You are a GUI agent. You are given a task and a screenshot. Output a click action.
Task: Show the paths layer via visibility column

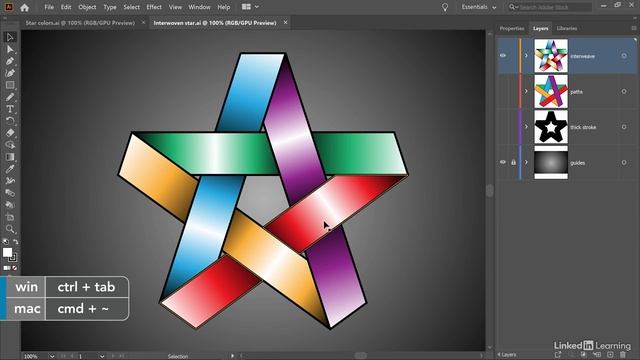coord(503,91)
